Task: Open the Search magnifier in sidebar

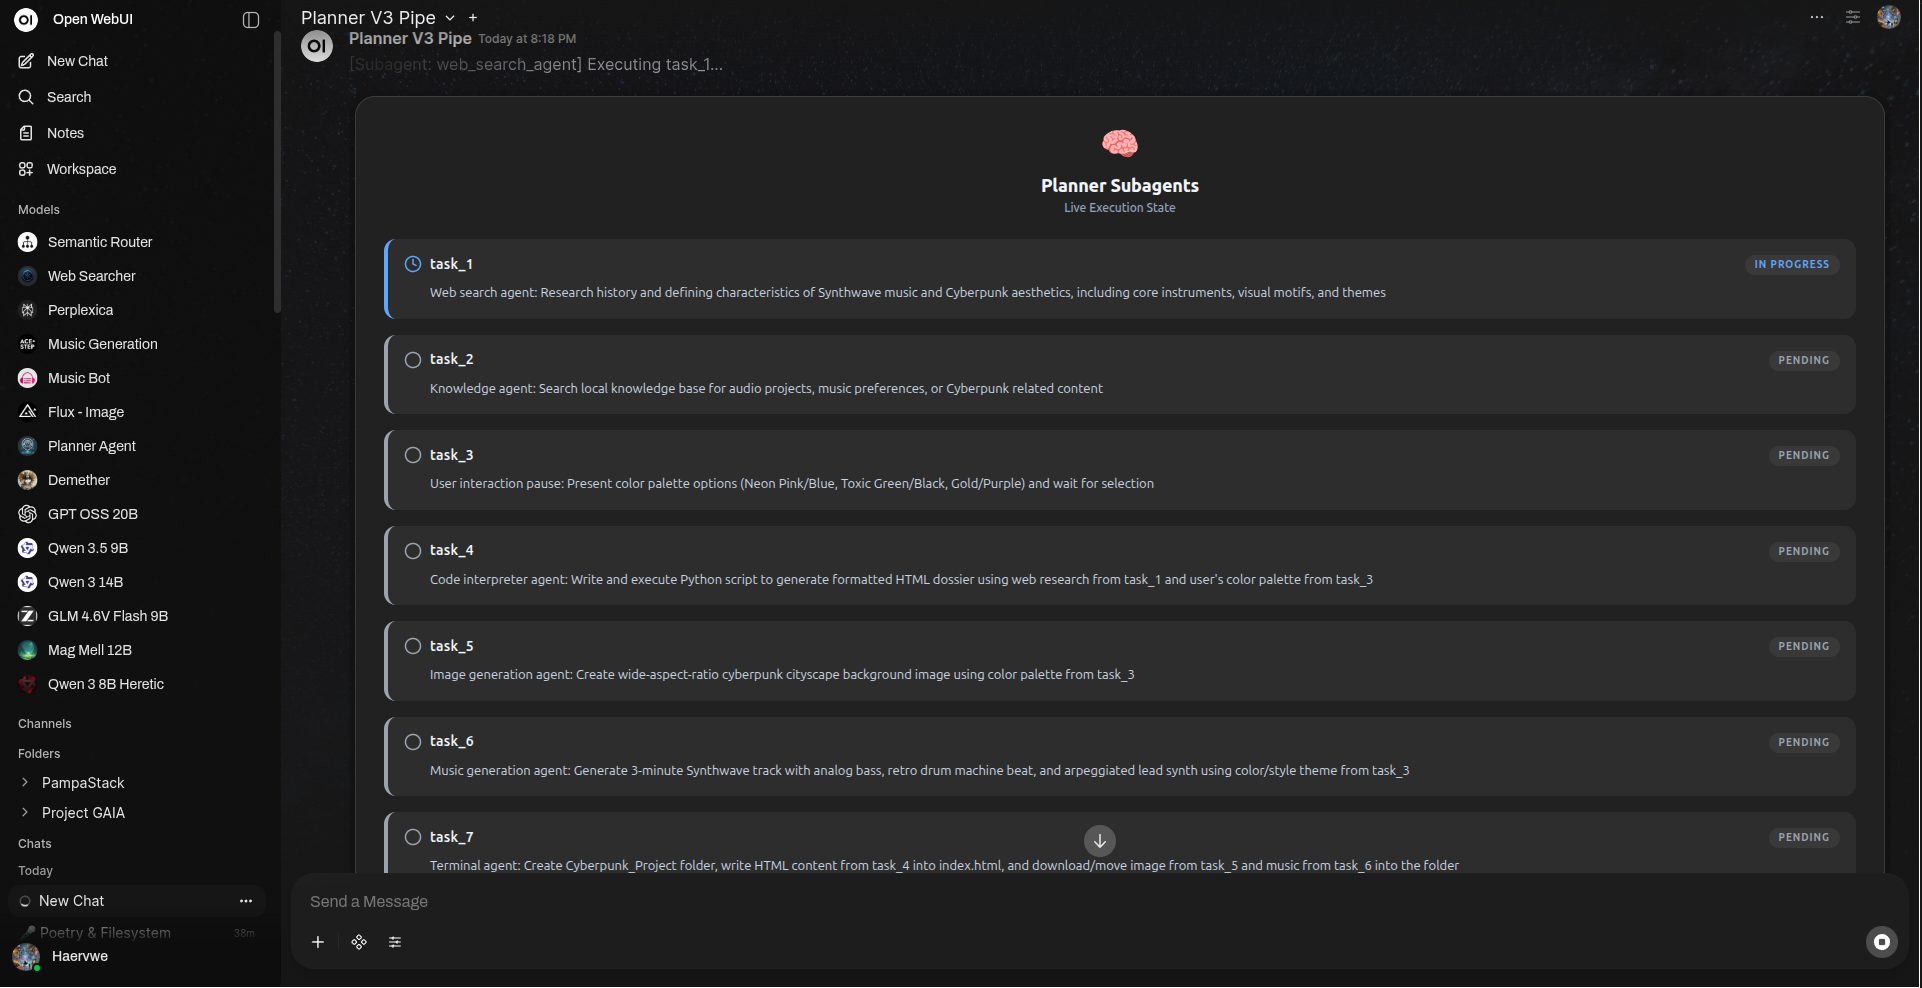Action: coord(27,97)
